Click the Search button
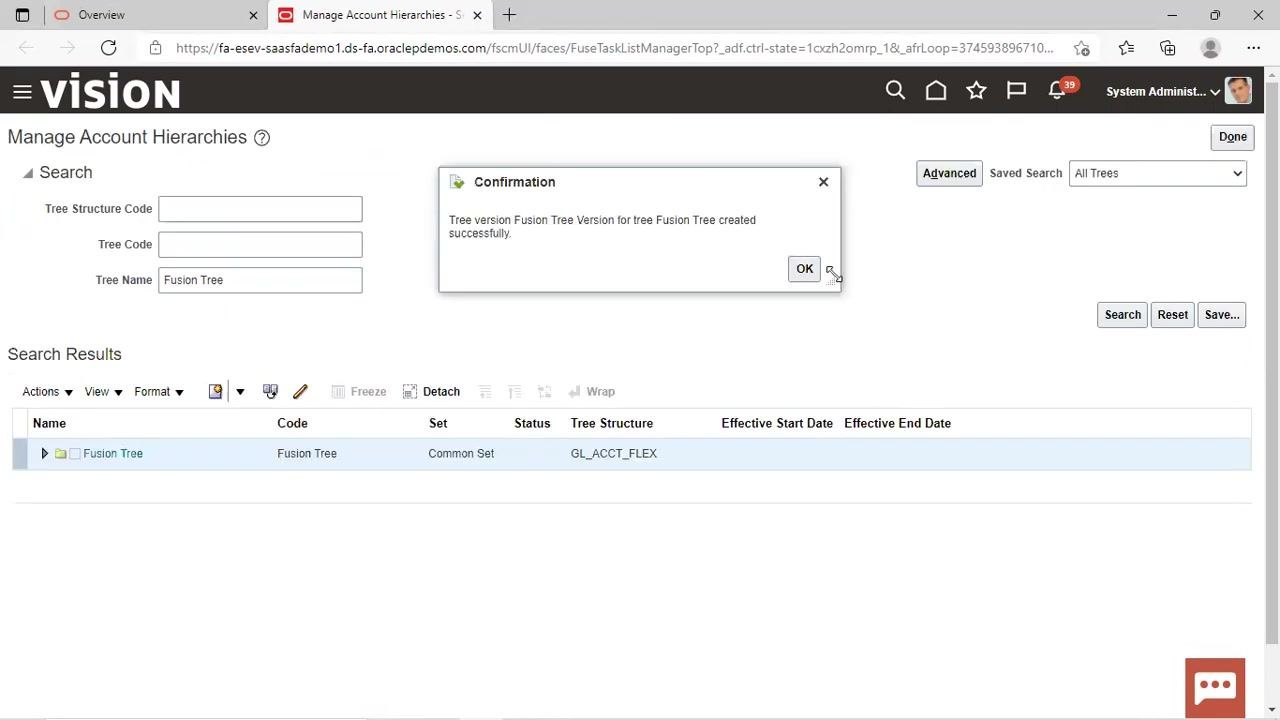Screen dimensions: 1280x720 click(x=1122, y=315)
